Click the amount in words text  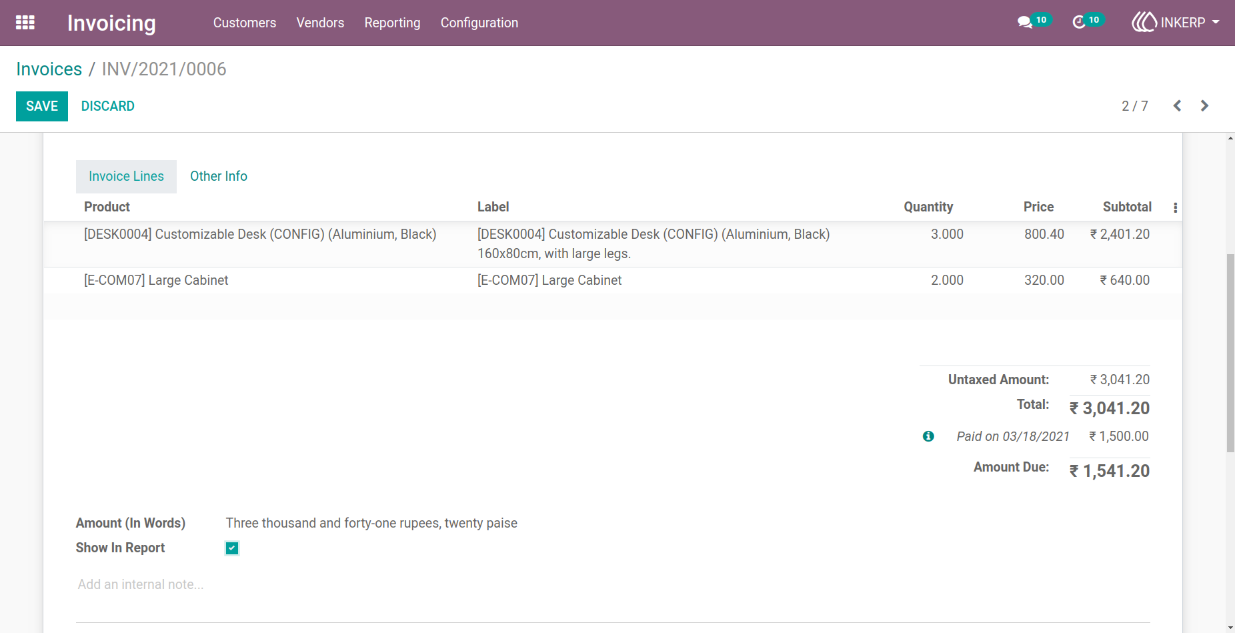pos(372,523)
